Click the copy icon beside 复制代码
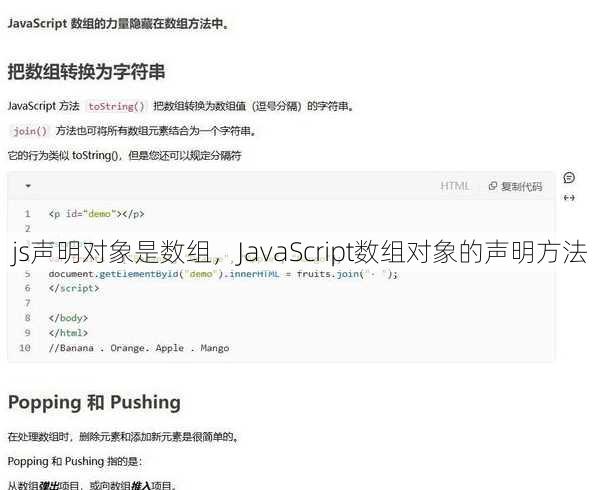 click(493, 186)
